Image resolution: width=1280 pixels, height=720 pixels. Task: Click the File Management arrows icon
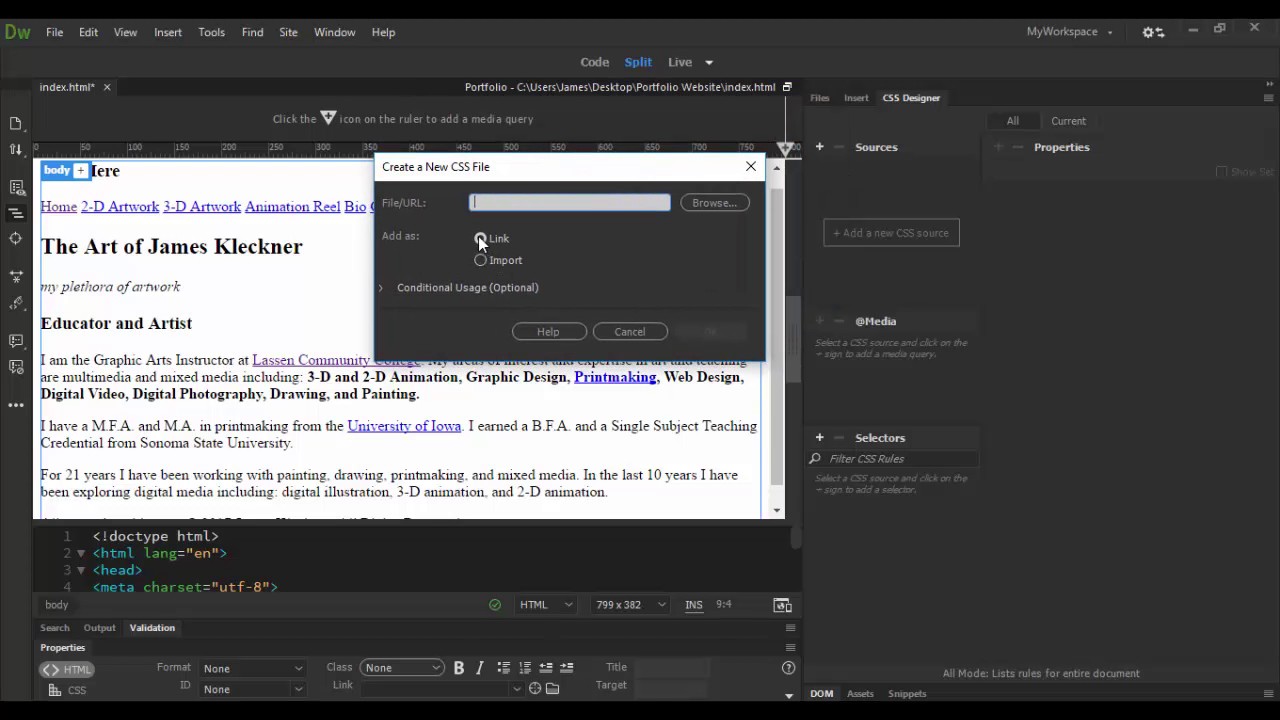click(x=15, y=150)
